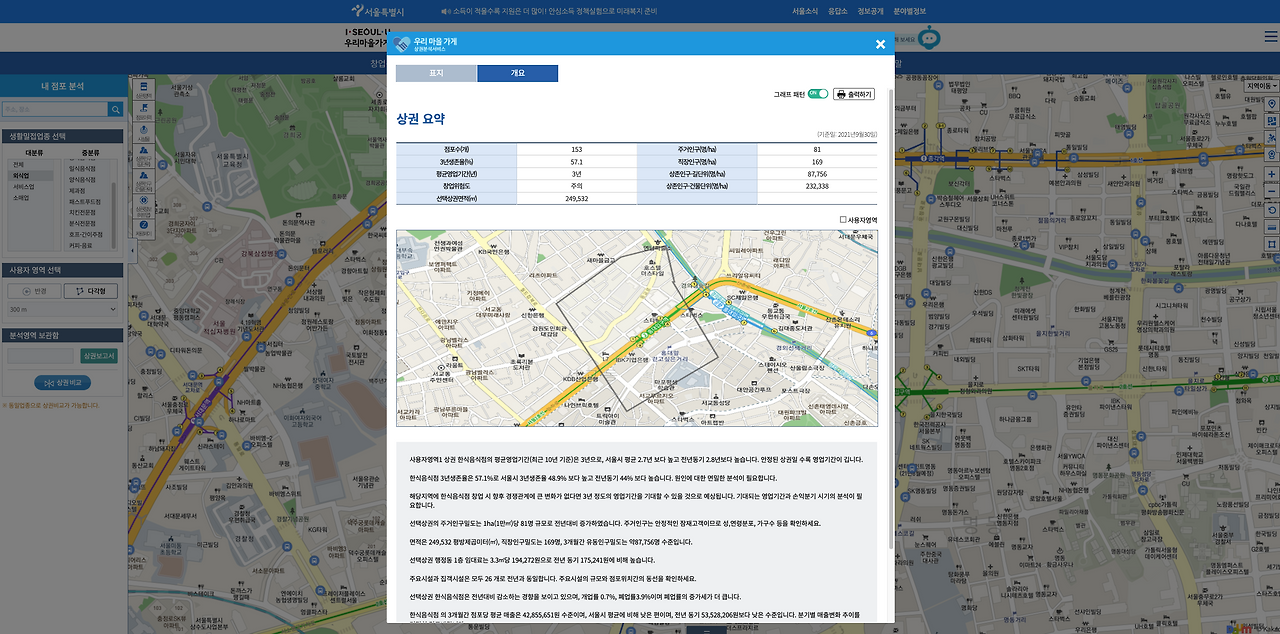Close the 우리 마을 가게 report popup
1280x634 pixels.
(x=880, y=44)
